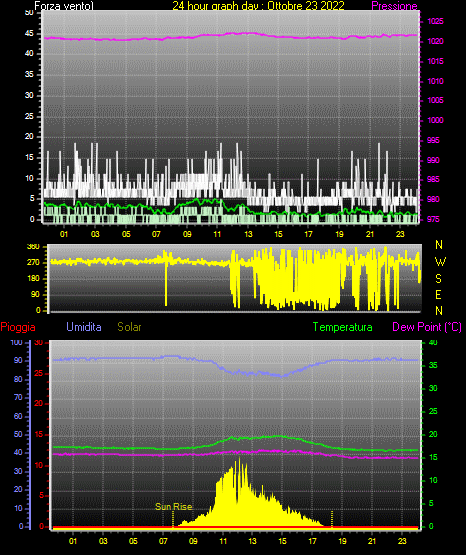Click the green 'Temperatura' legend label
The width and height of the screenshot is (466, 555).
point(343,327)
